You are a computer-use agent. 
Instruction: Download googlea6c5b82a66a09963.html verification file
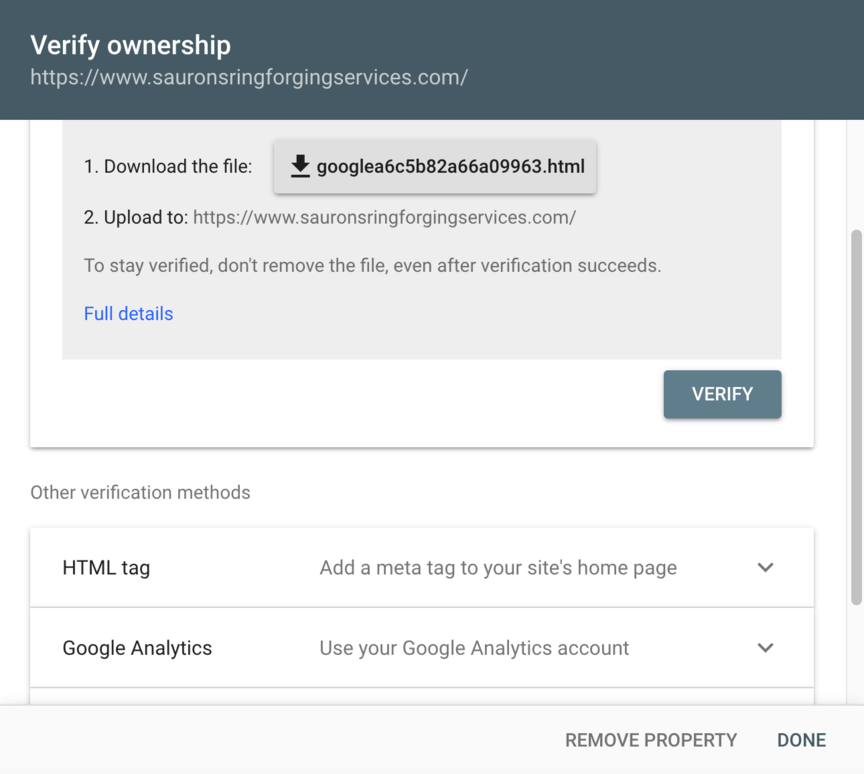coord(434,166)
